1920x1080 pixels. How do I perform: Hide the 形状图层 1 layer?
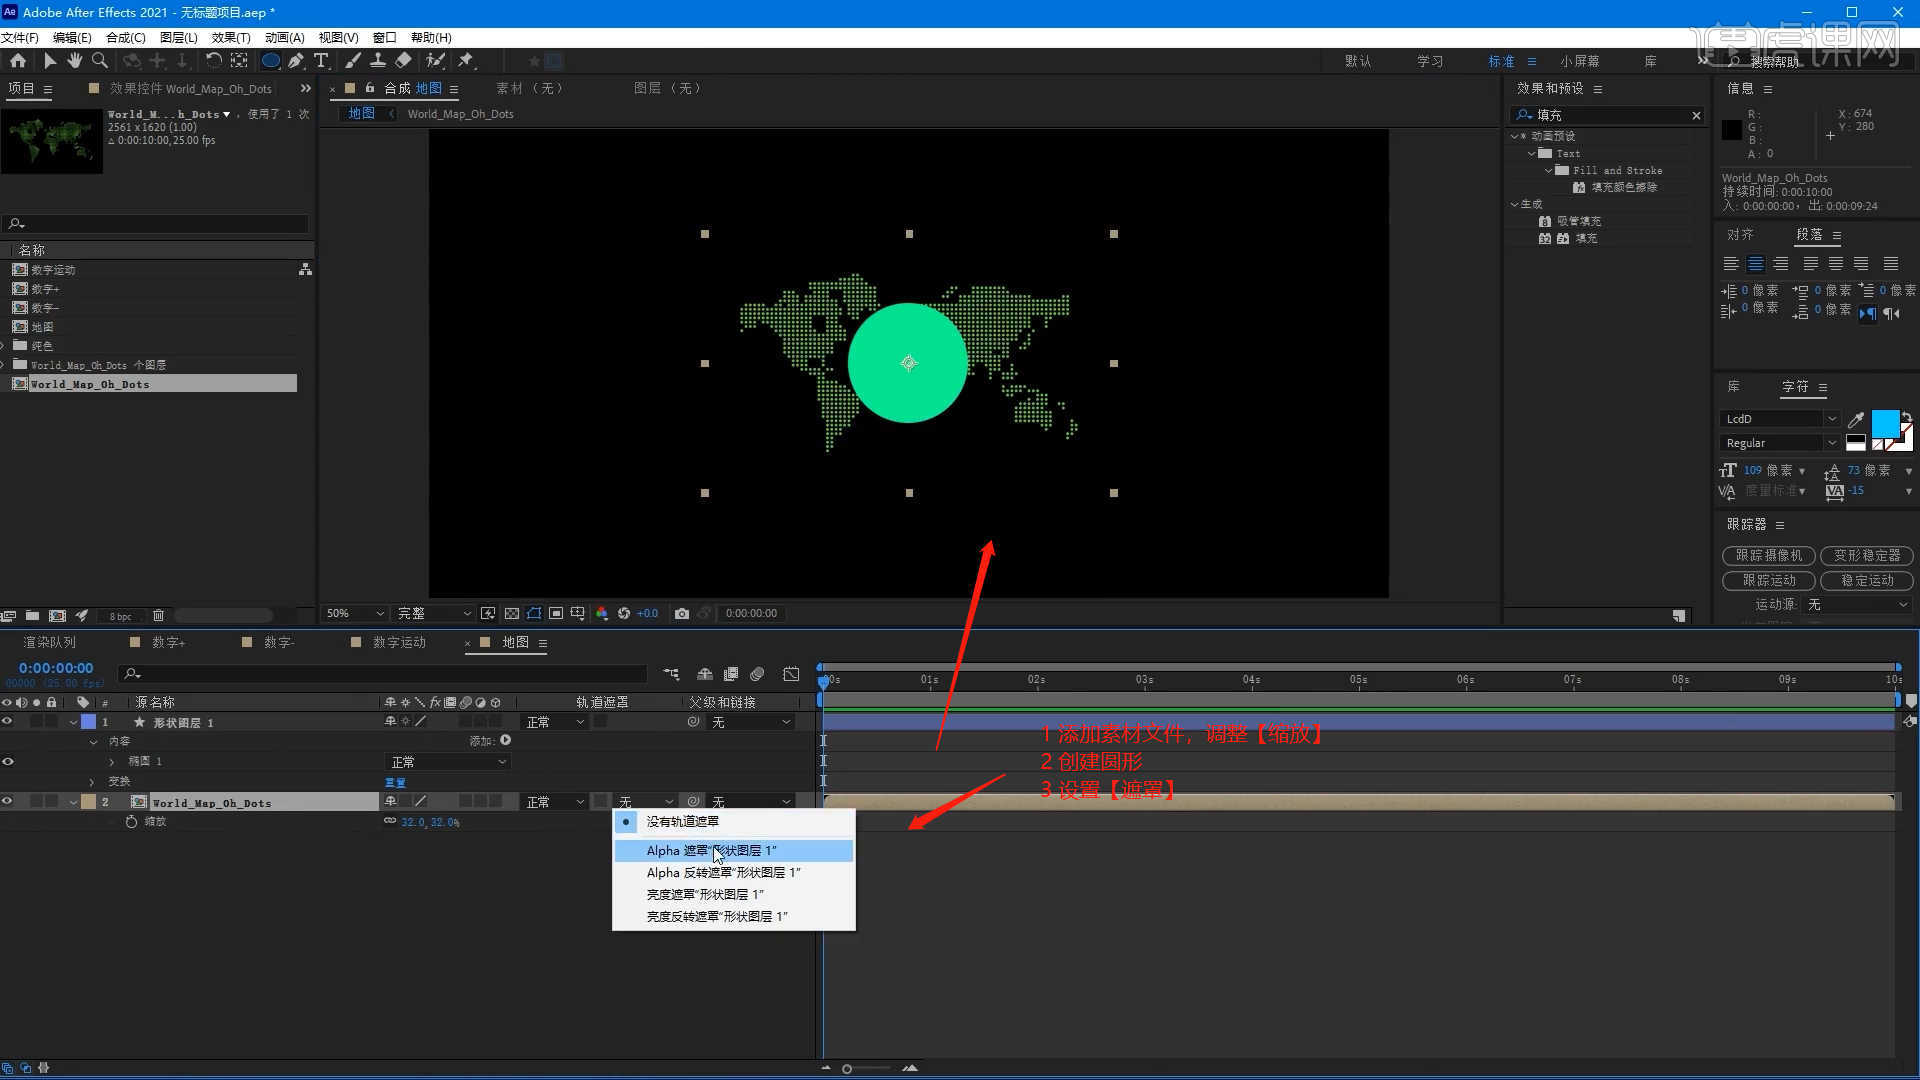[8, 722]
